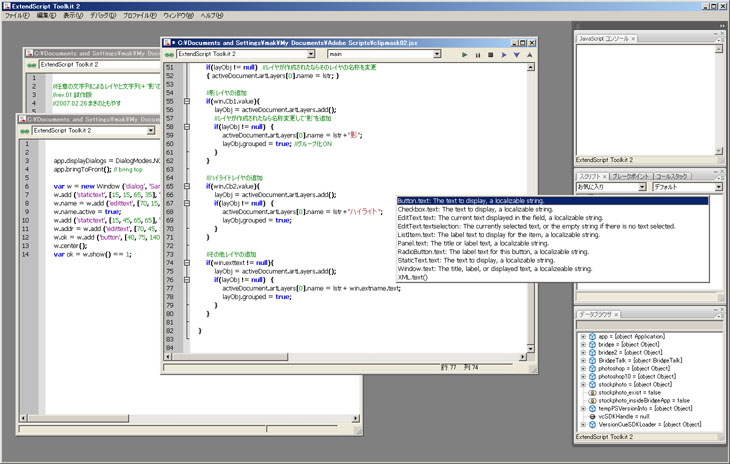Collapse the code fold at line 74

coord(187,263)
